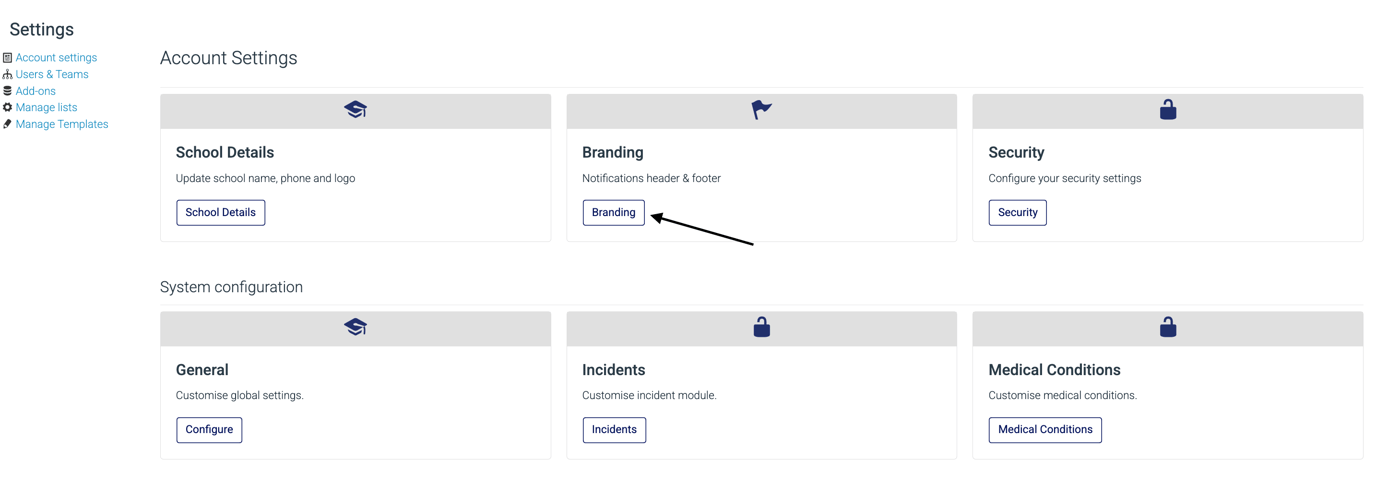Click the flag icon above Branding
Viewport: 1376px width, 481px height.
(761, 110)
